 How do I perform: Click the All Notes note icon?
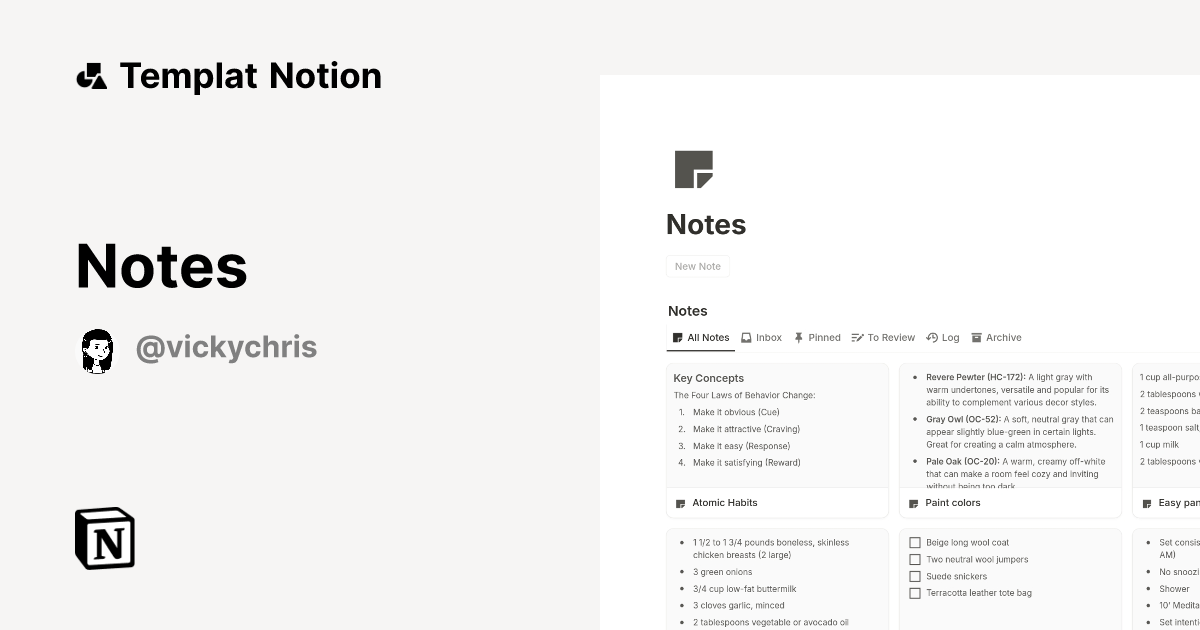click(677, 337)
